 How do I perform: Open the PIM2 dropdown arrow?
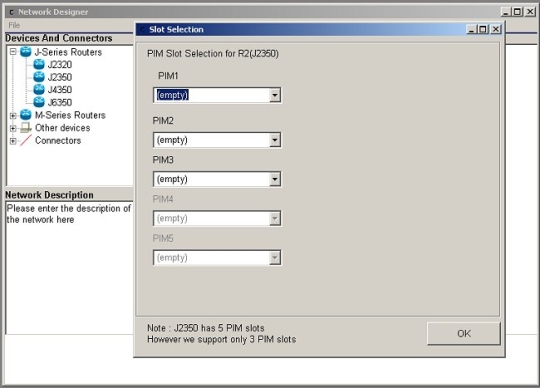click(x=274, y=140)
